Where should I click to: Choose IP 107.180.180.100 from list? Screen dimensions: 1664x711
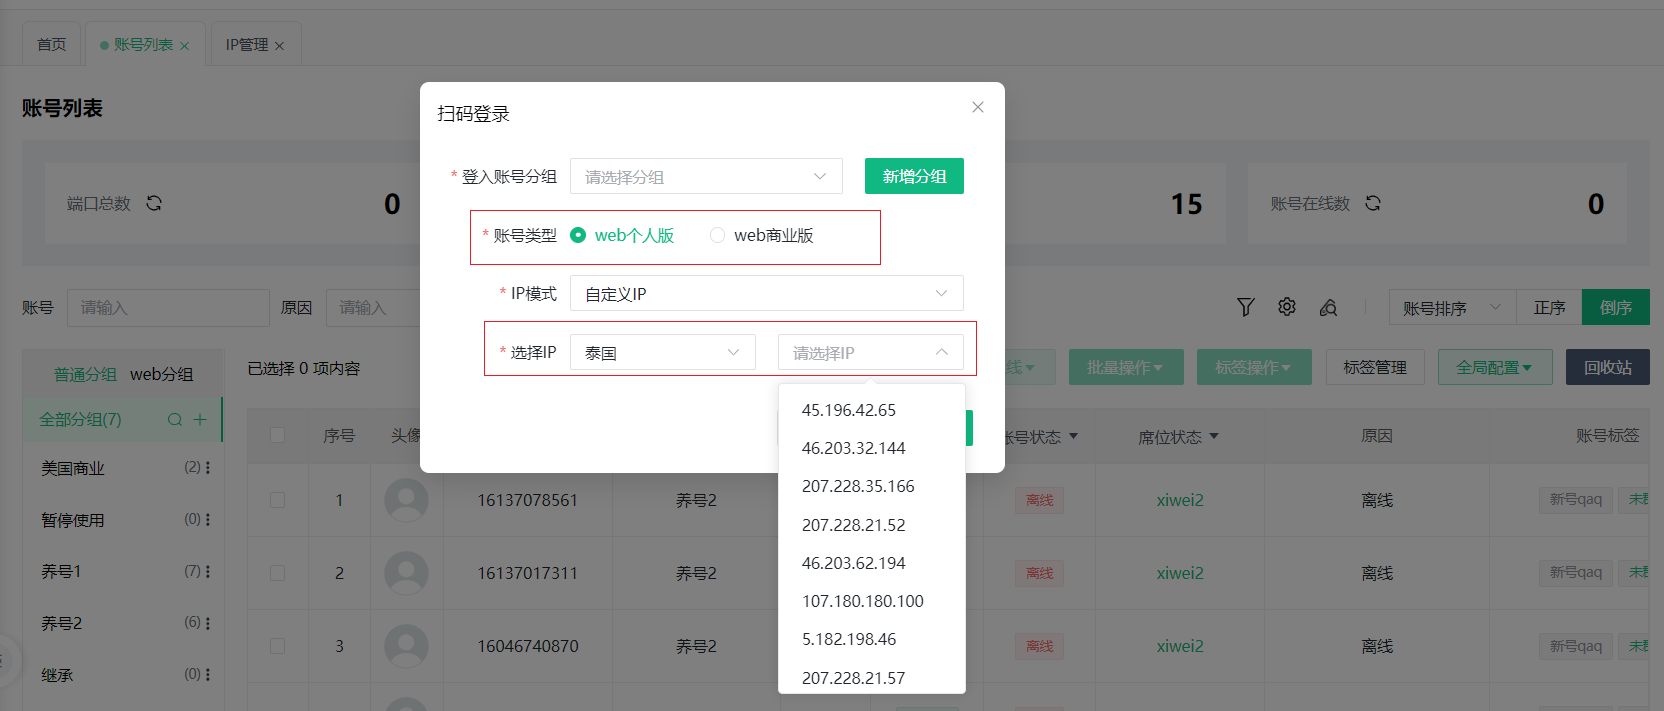point(871,601)
